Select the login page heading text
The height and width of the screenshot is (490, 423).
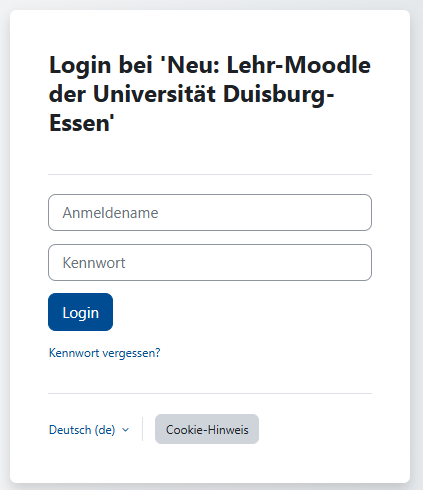pyautogui.click(x=210, y=94)
